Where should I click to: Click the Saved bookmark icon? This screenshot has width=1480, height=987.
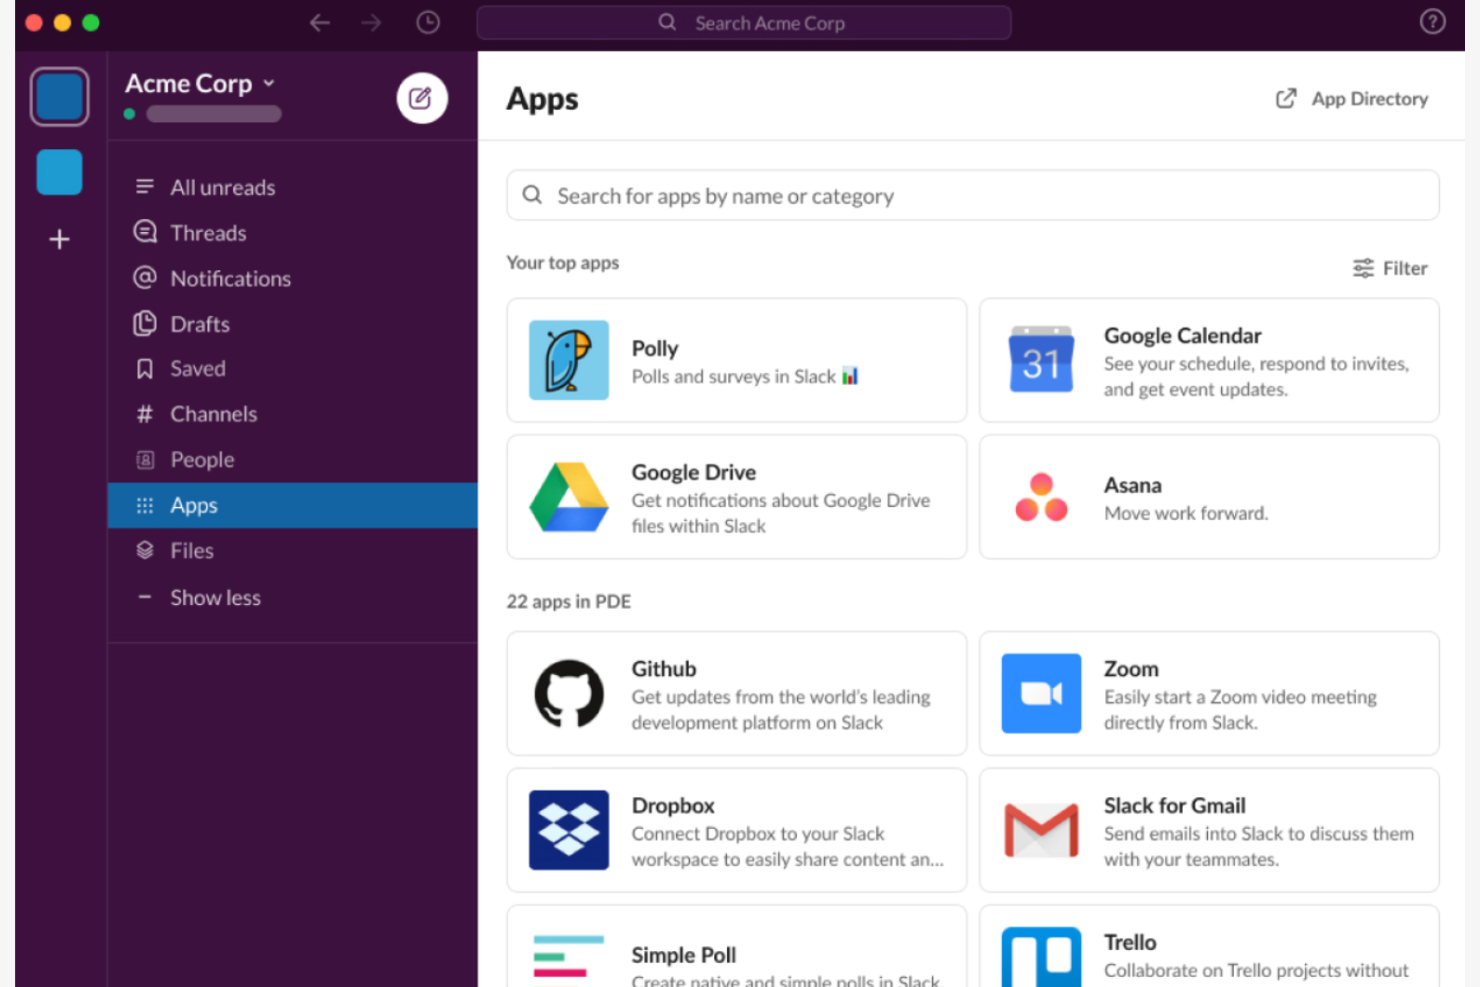tap(145, 369)
